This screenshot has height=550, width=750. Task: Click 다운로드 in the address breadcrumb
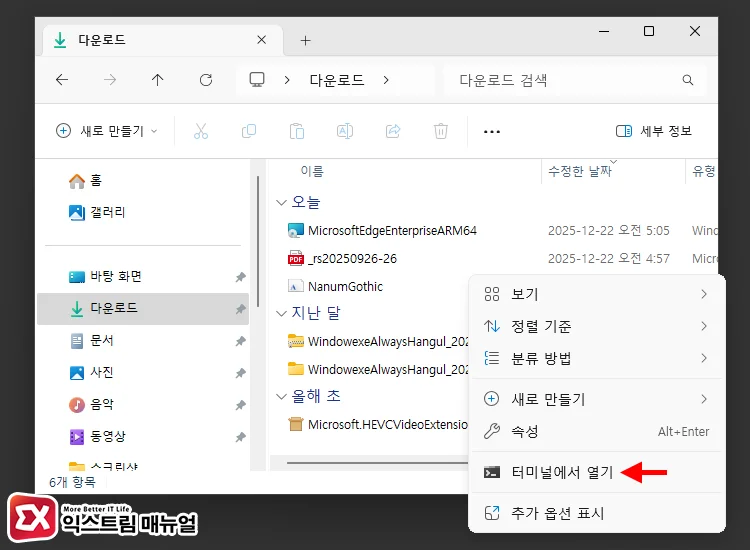coord(337,80)
